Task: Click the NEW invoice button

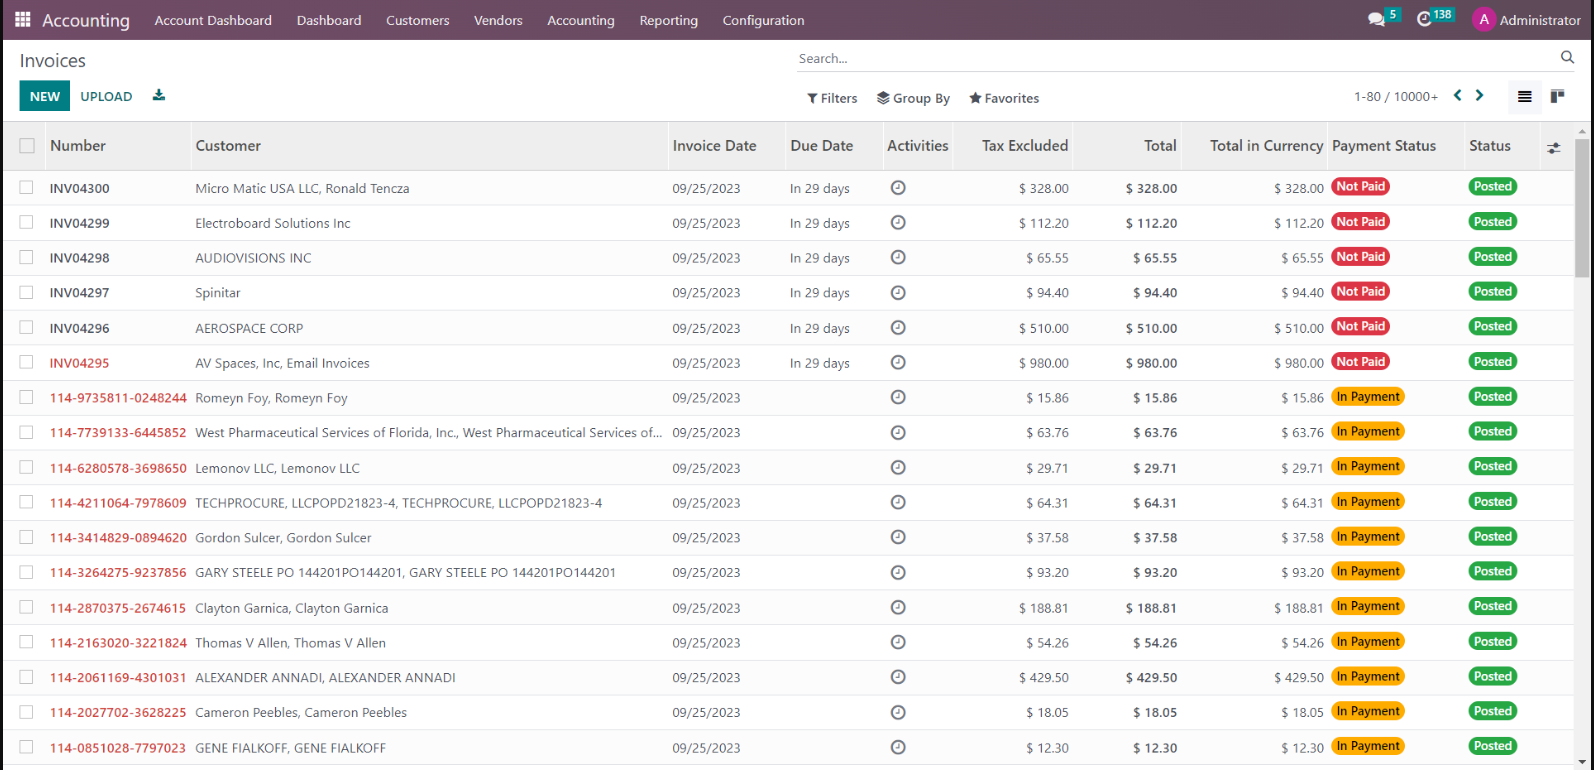Action: 45,96
